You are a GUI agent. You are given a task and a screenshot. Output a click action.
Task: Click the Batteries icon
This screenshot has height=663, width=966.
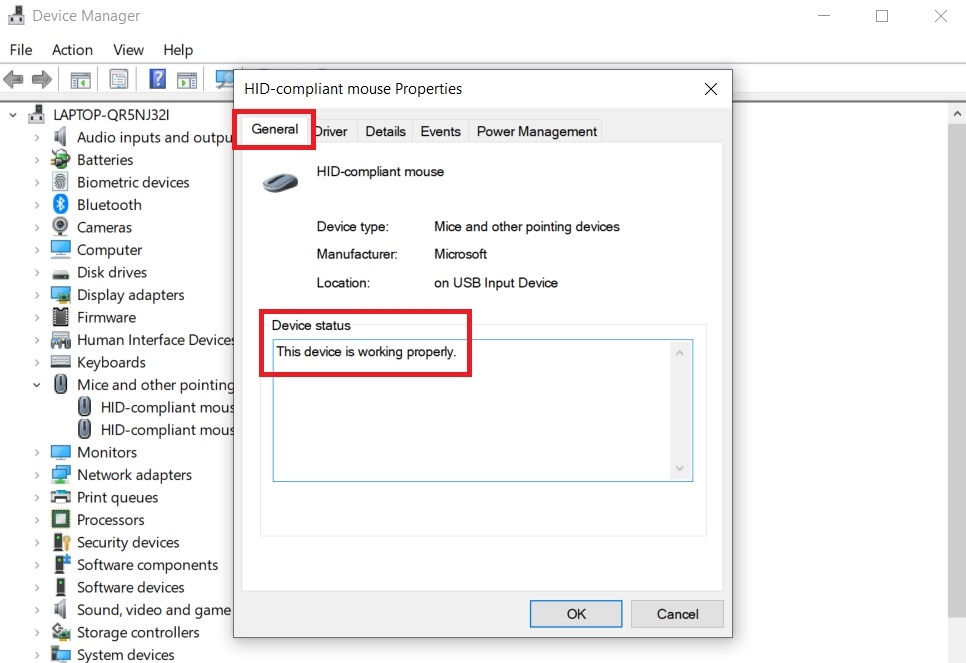point(60,160)
